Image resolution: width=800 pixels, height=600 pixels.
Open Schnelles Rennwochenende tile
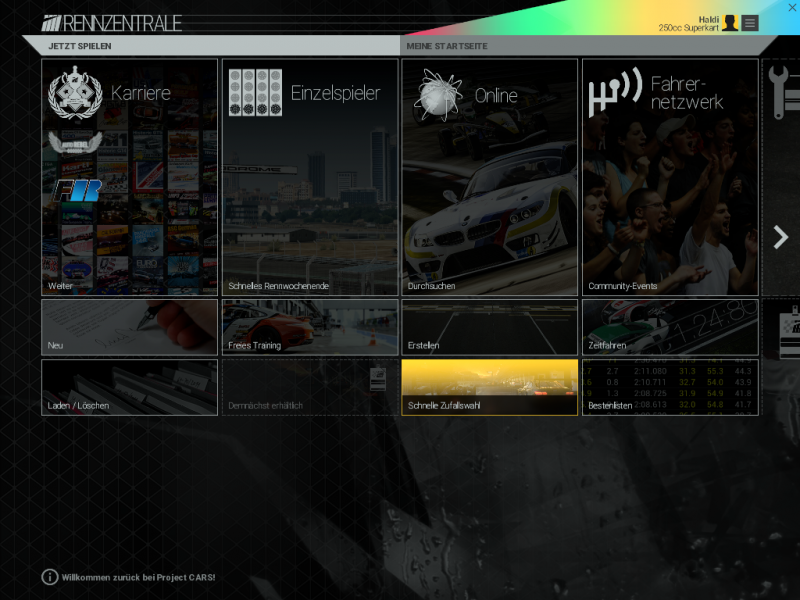click(310, 177)
